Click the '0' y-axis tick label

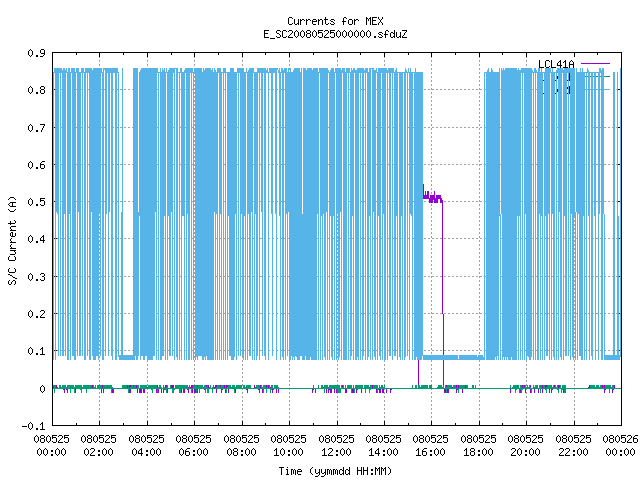click(42, 389)
